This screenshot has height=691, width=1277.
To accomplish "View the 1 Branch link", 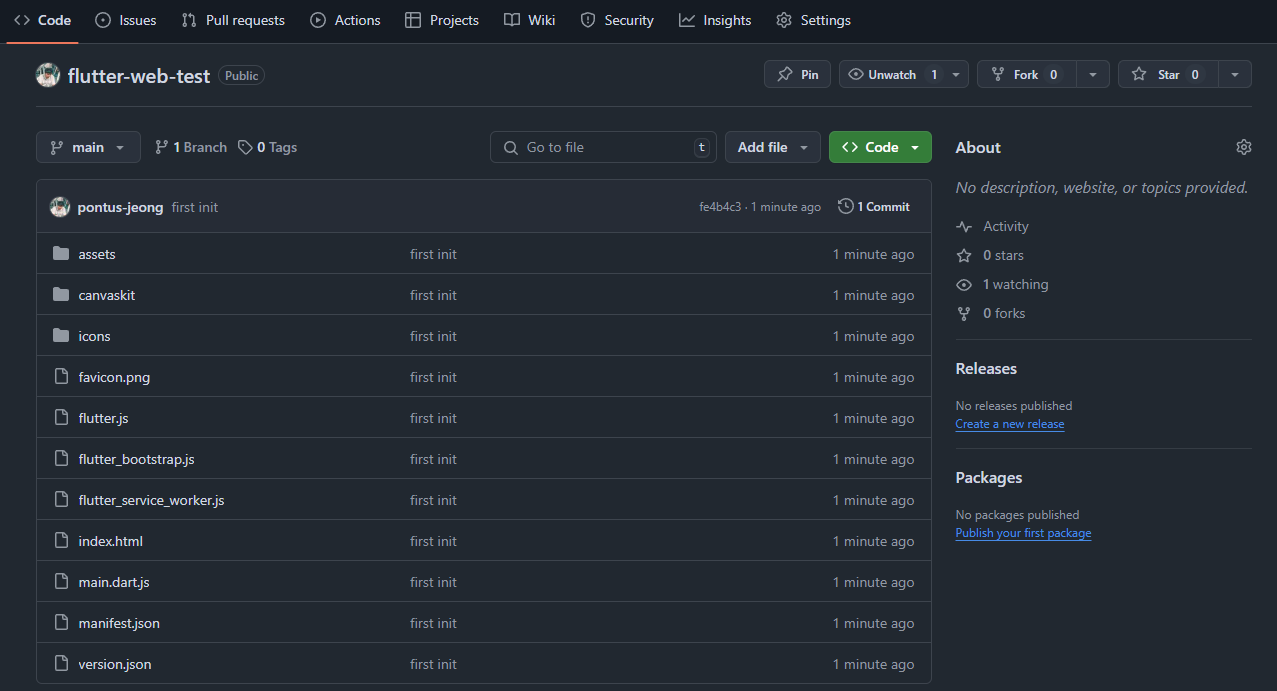I will point(191,147).
